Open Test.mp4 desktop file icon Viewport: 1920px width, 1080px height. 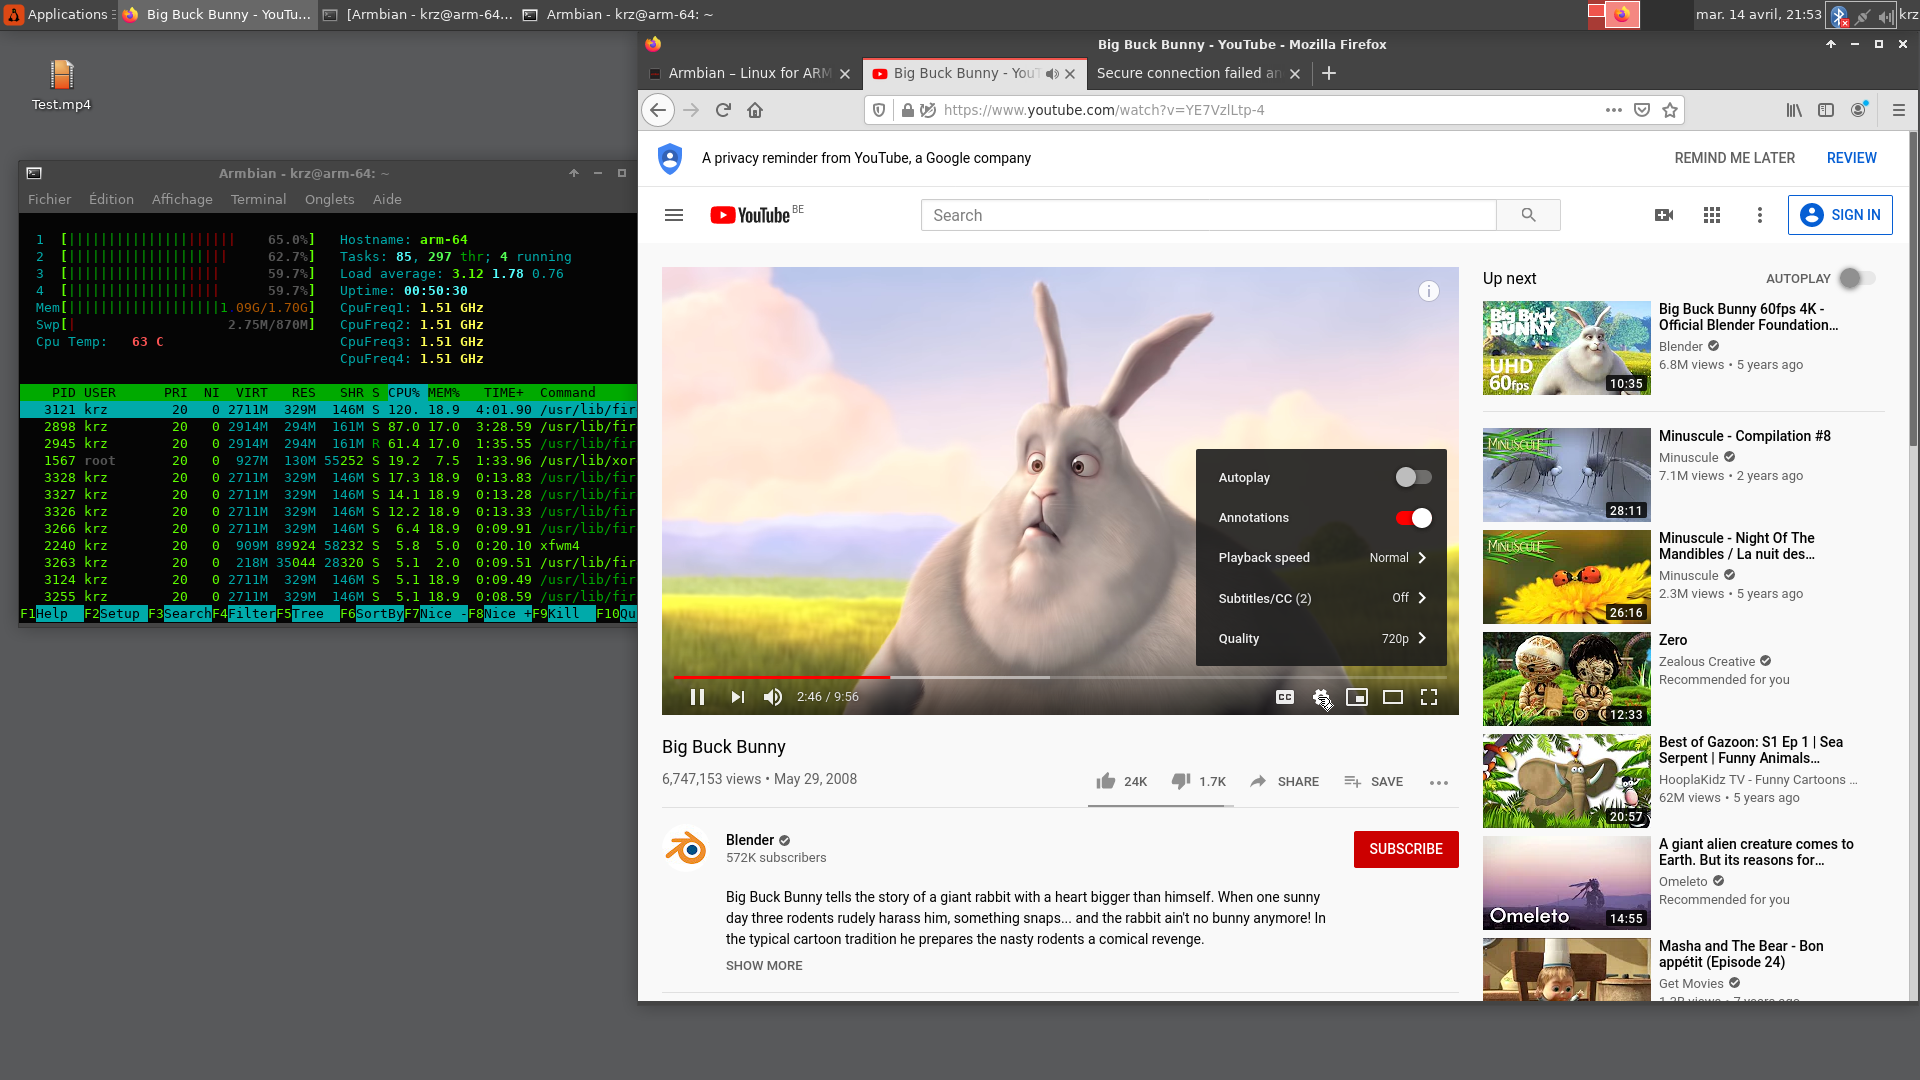coord(61,84)
